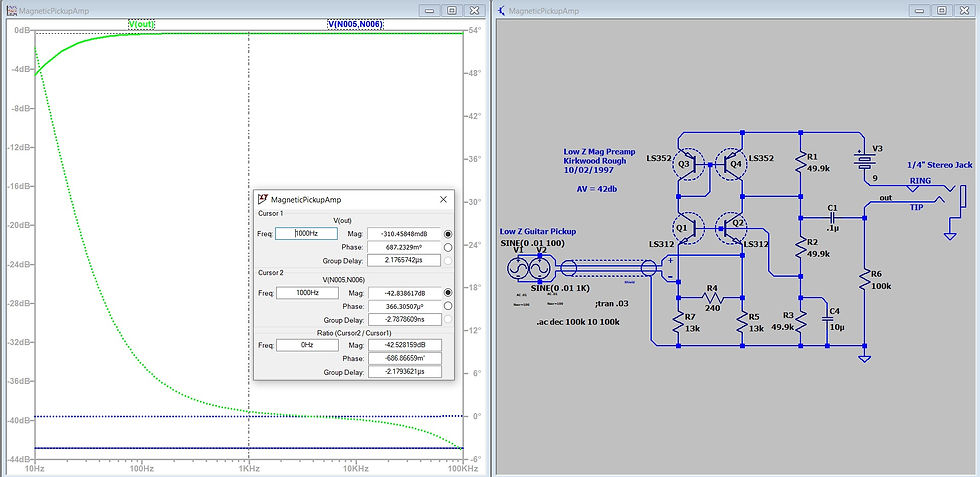
Task: Minimize the plot window
Action: point(430,11)
